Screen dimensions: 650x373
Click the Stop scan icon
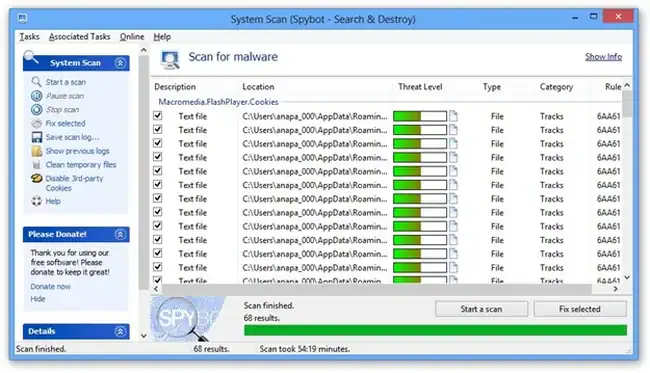(36, 109)
